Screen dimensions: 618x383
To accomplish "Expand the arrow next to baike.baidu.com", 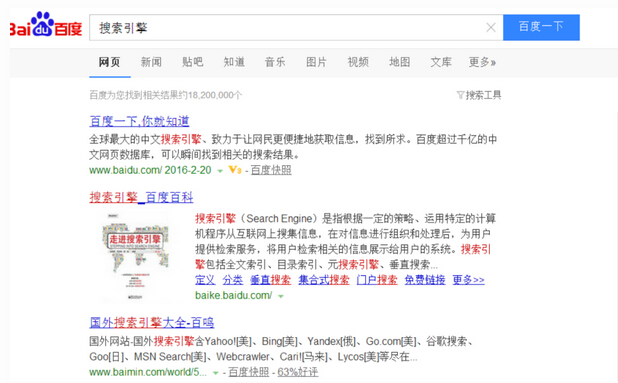I will 281,296.
